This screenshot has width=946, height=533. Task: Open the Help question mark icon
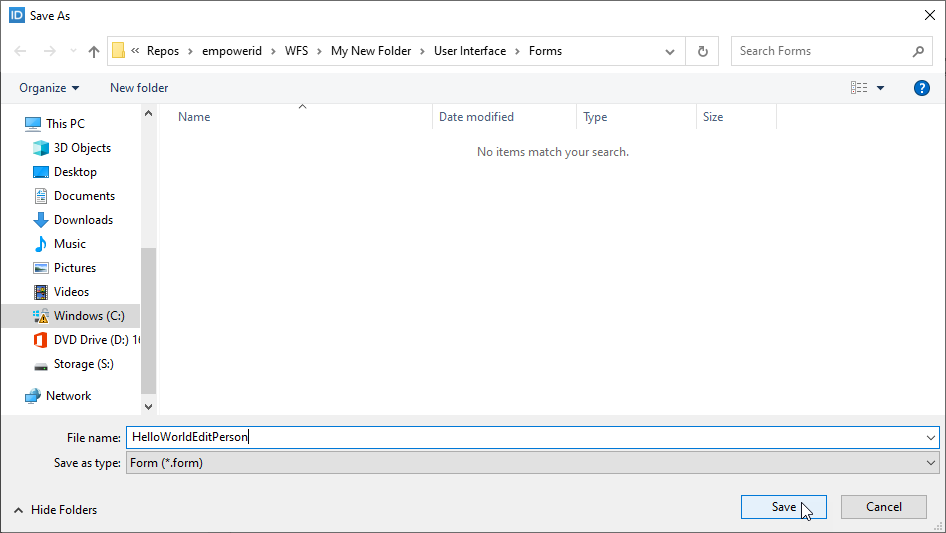coord(922,88)
